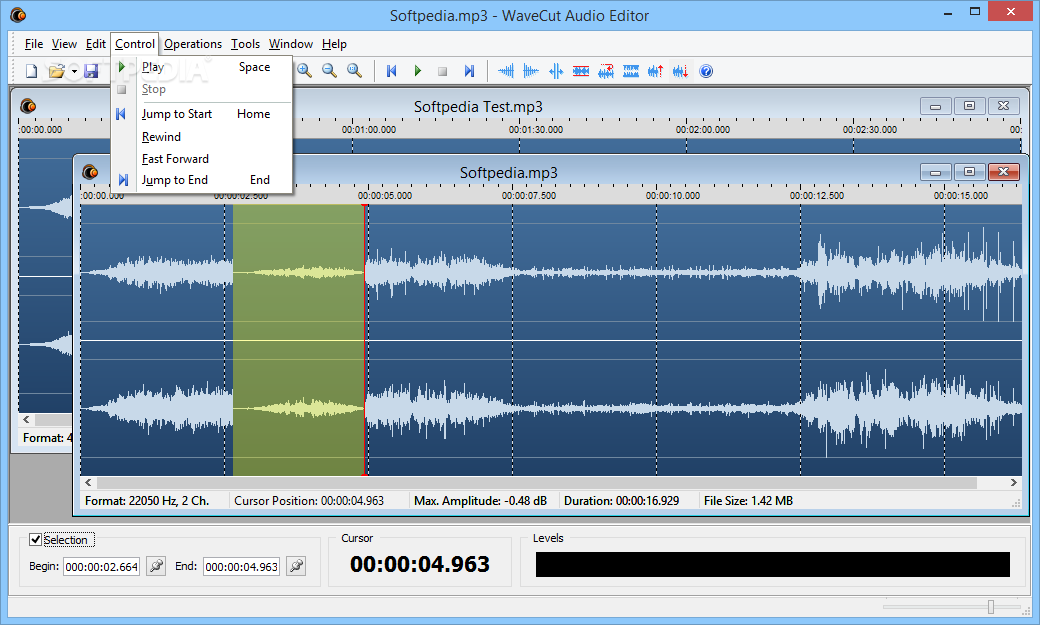Create a new file with the New toolbar icon
This screenshot has width=1040, height=625.
(31, 71)
